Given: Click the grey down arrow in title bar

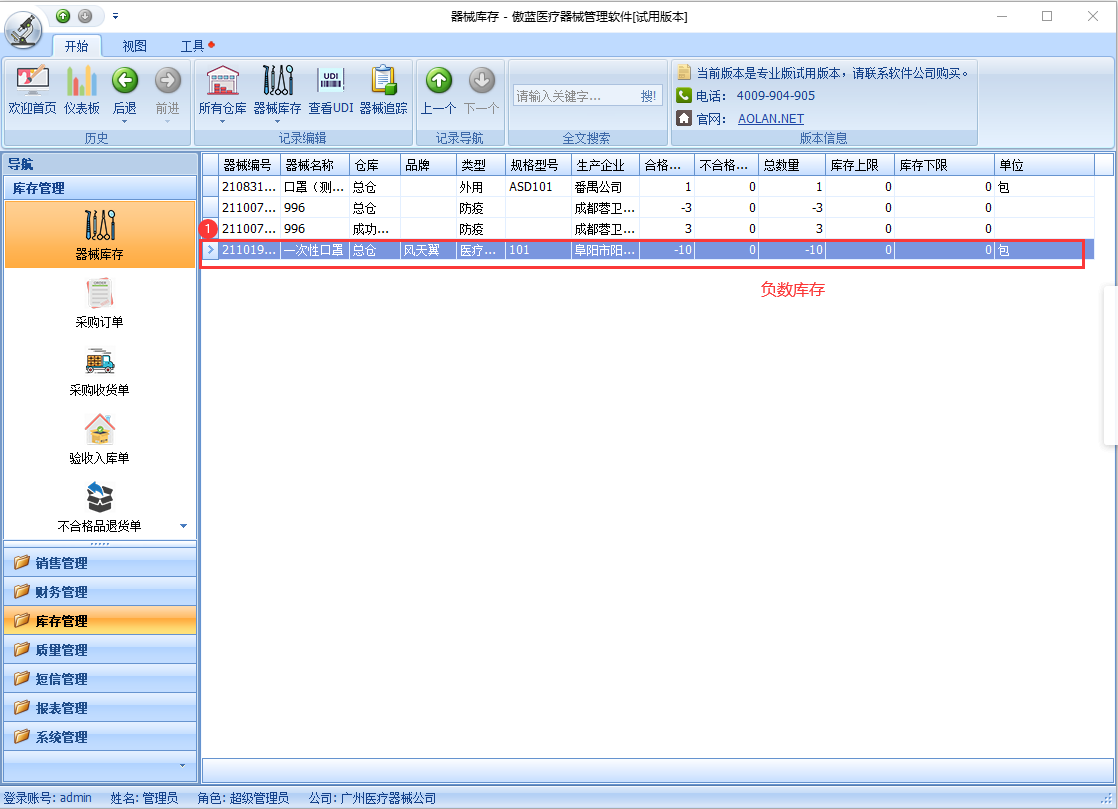Looking at the screenshot, I should (85, 16).
